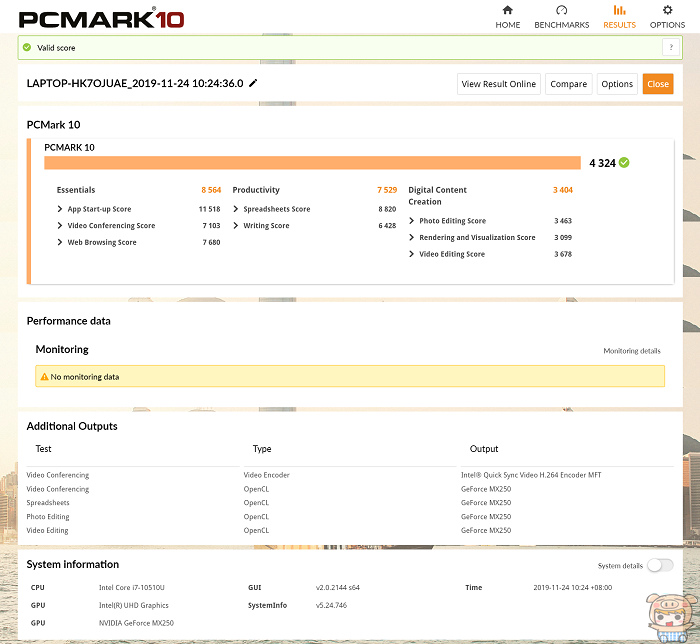Open the Home tab
700x644 pixels.
[x=508, y=17]
